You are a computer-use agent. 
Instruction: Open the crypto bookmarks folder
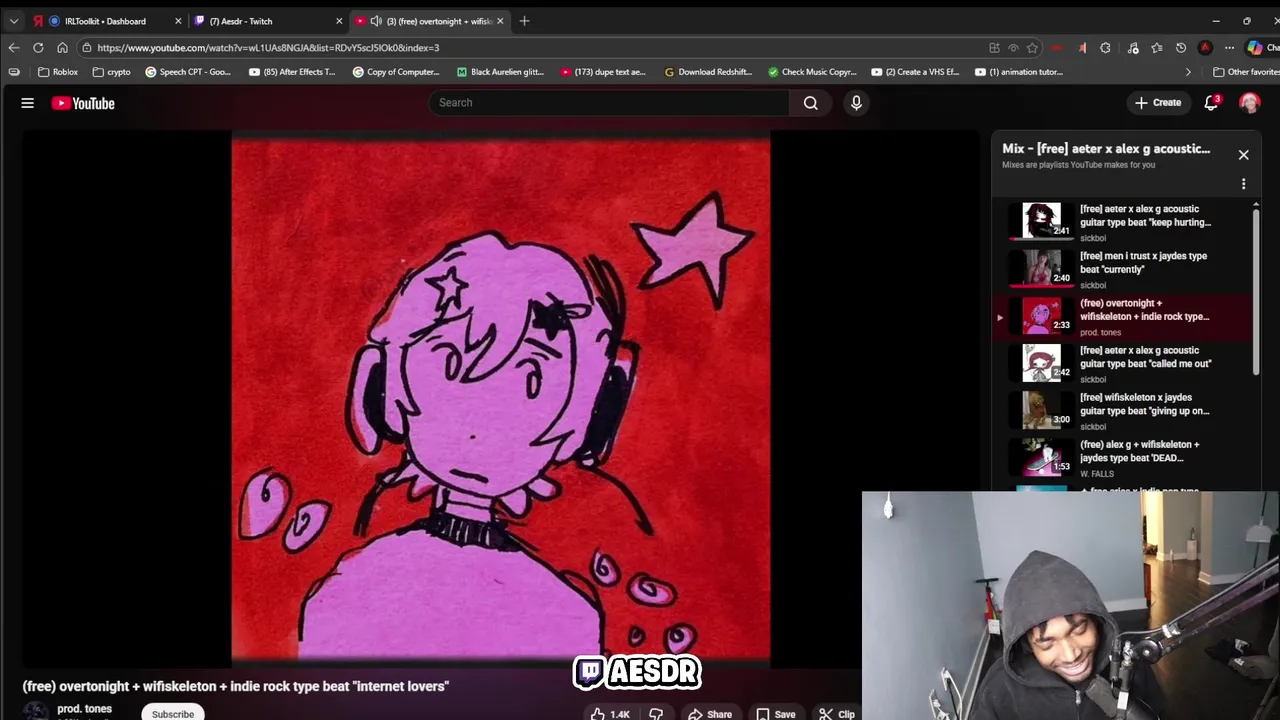coord(111,72)
